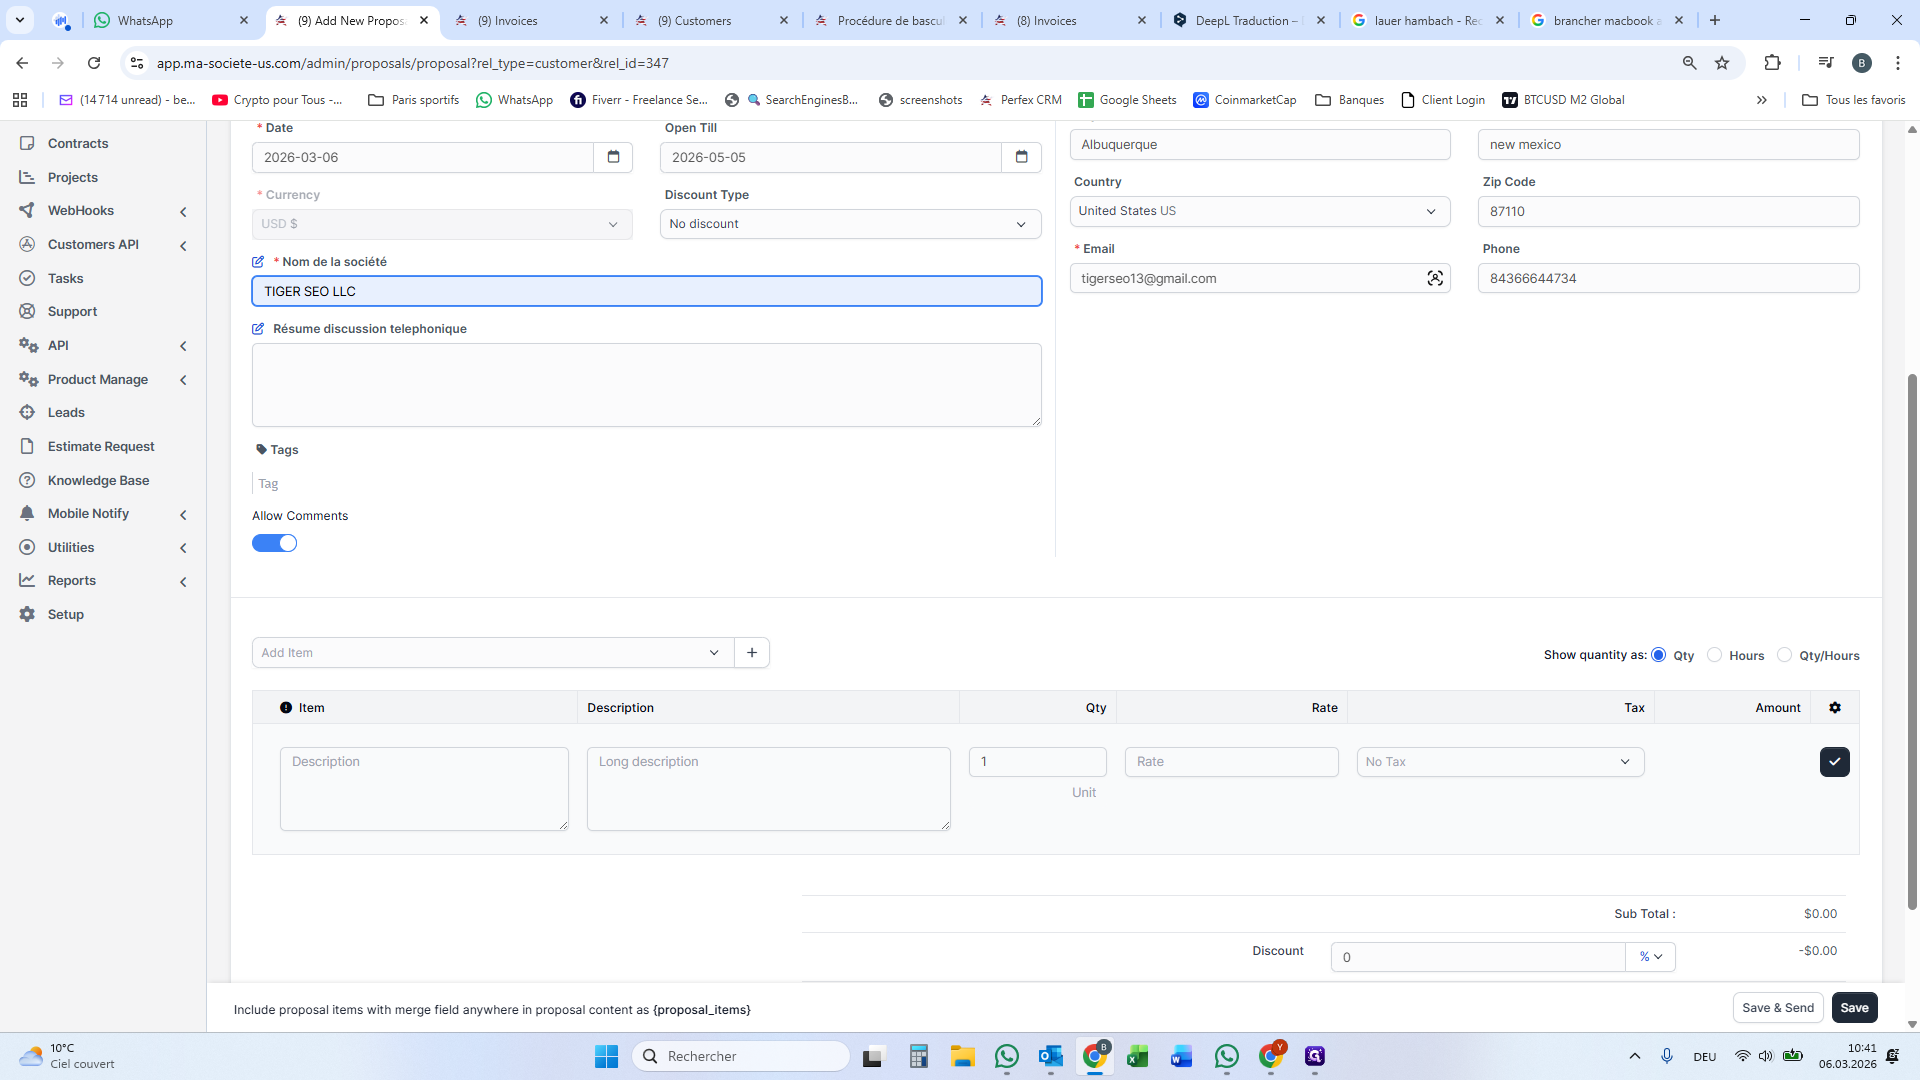This screenshot has width=1920, height=1080.
Task: Click contact icon inside Email field
Action: click(x=1435, y=279)
